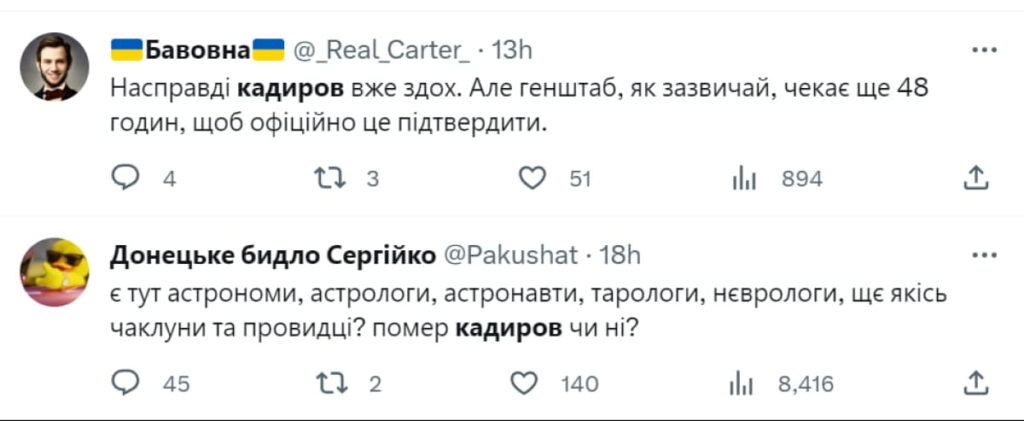View analytics of the Pakushat tweet
This screenshot has height=421, width=1024.
[743, 382]
